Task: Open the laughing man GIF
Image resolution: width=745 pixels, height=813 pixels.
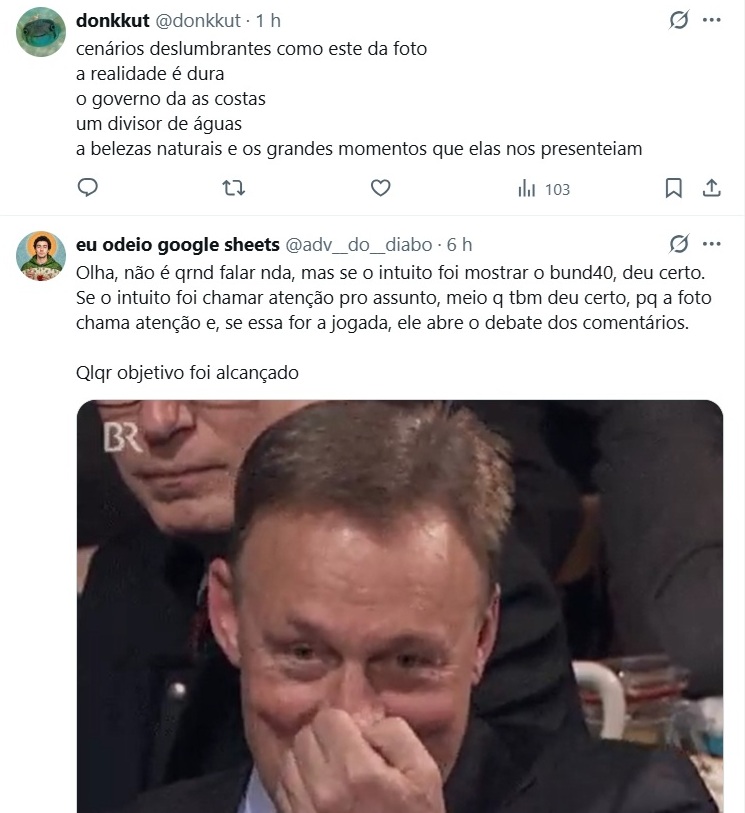Action: pos(400,606)
